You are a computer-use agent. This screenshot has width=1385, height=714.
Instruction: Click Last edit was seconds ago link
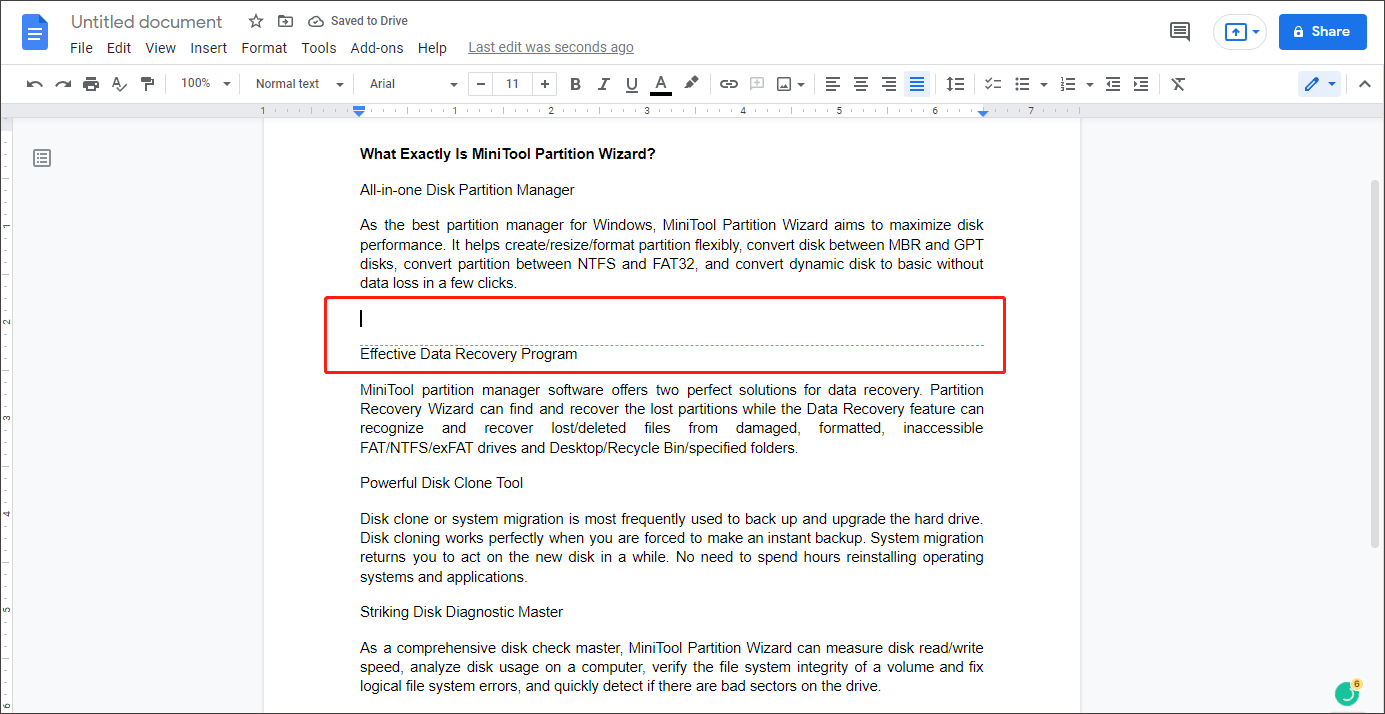551,48
